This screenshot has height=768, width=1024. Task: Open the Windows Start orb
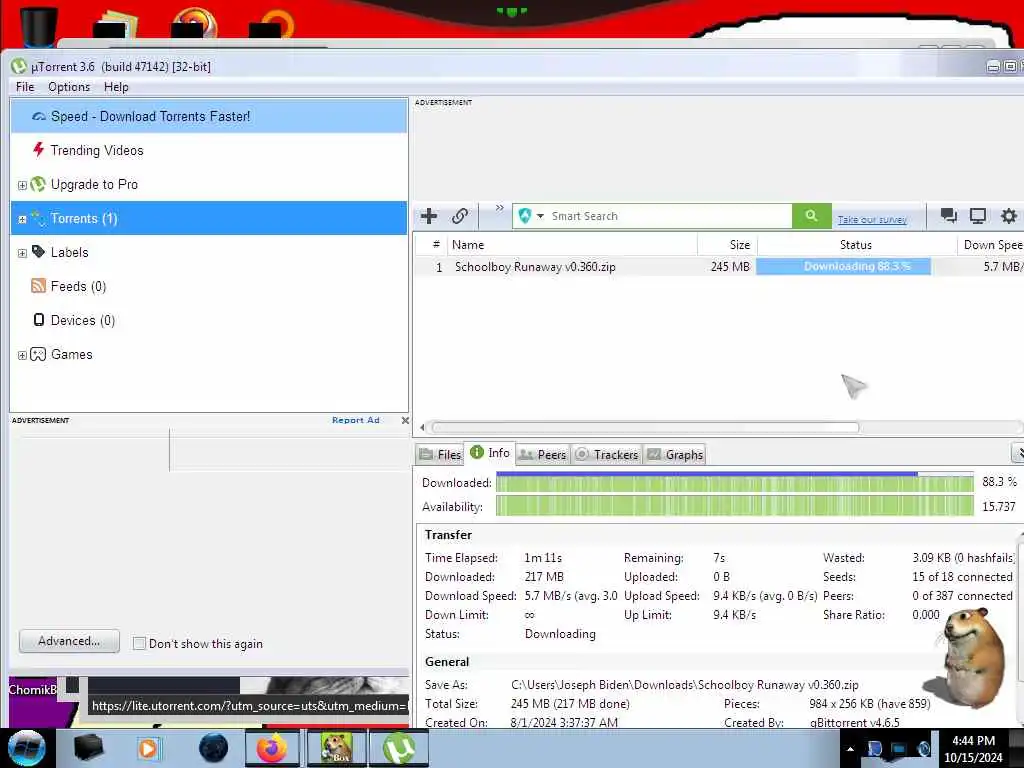tap(27, 748)
